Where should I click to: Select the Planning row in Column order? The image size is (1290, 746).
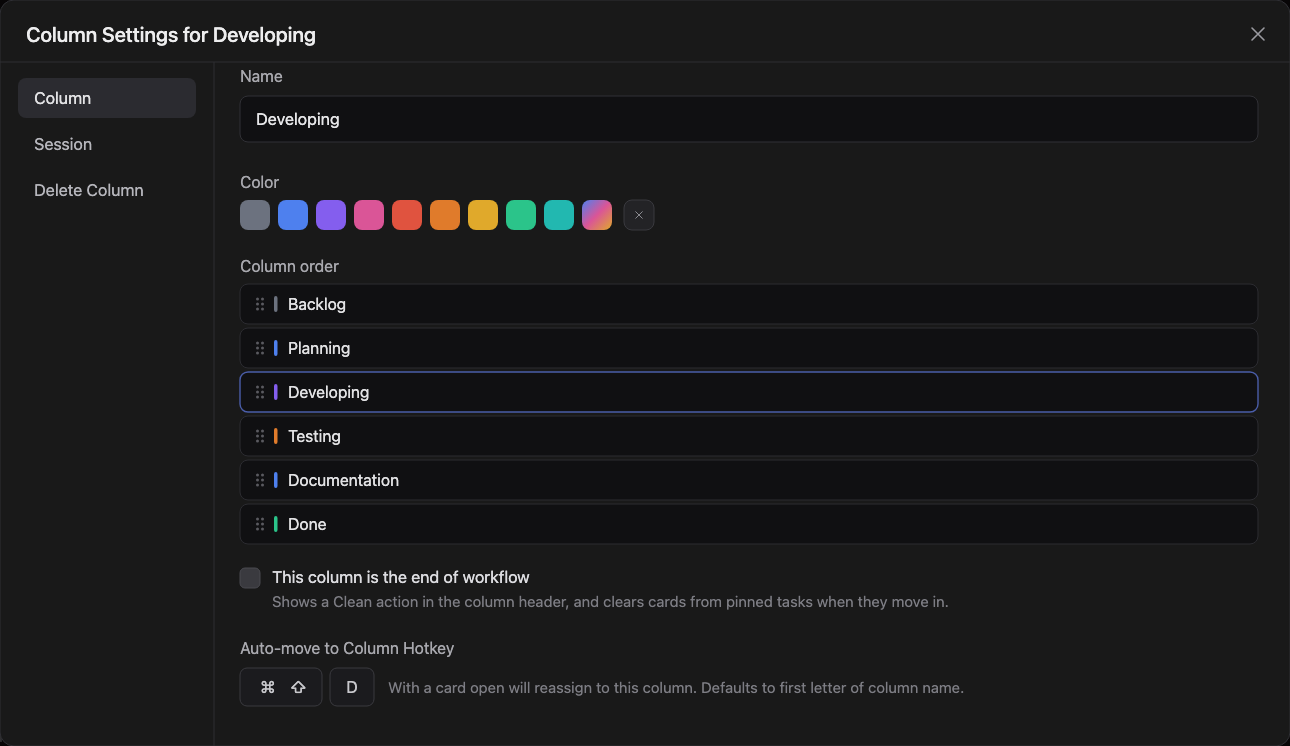pos(749,348)
